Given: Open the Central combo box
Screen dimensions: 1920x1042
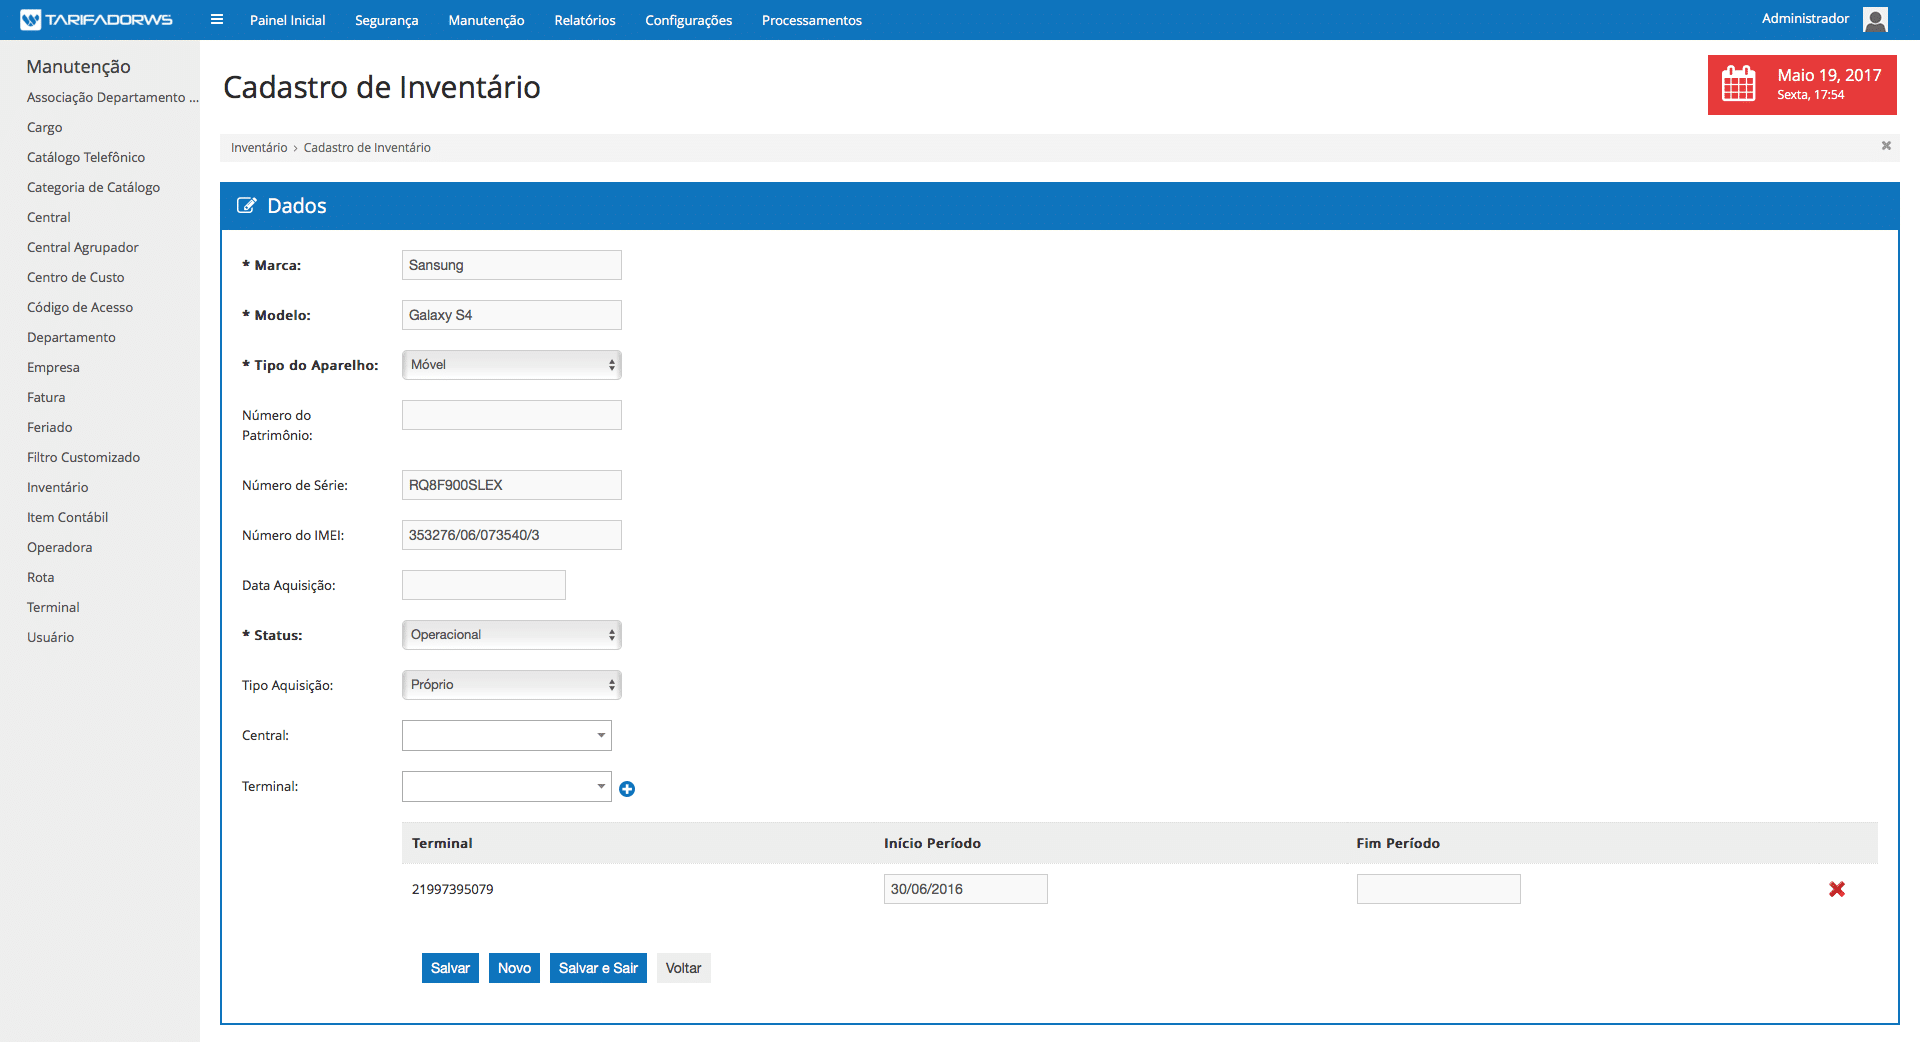Looking at the screenshot, I should (x=506, y=735).
